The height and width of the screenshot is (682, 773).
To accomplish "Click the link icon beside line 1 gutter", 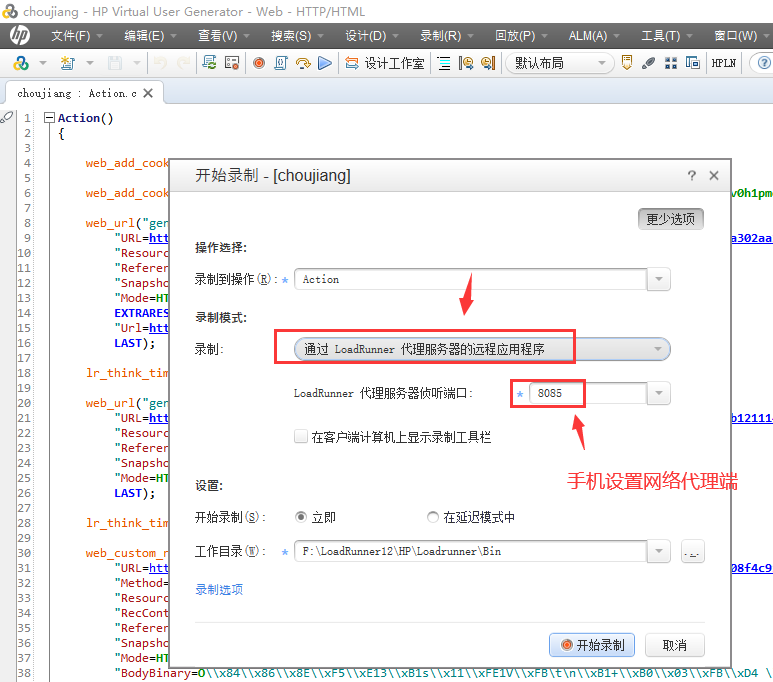I will point(7,117).
